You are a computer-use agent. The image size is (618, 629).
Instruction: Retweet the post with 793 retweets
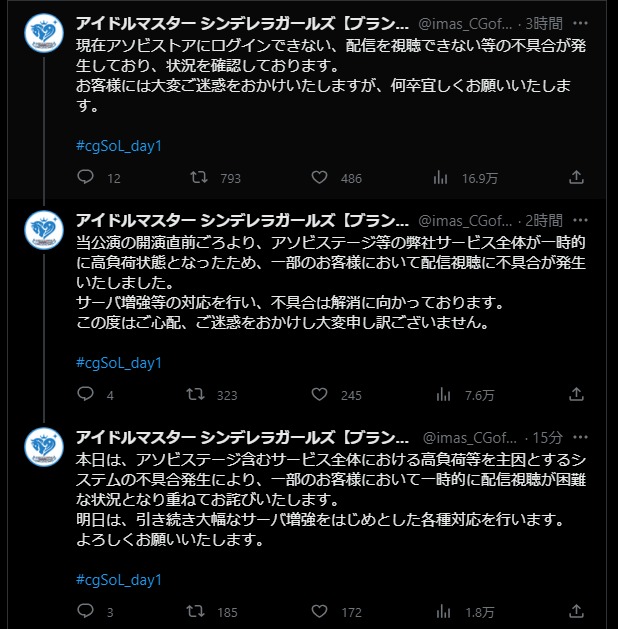point(199,177)
